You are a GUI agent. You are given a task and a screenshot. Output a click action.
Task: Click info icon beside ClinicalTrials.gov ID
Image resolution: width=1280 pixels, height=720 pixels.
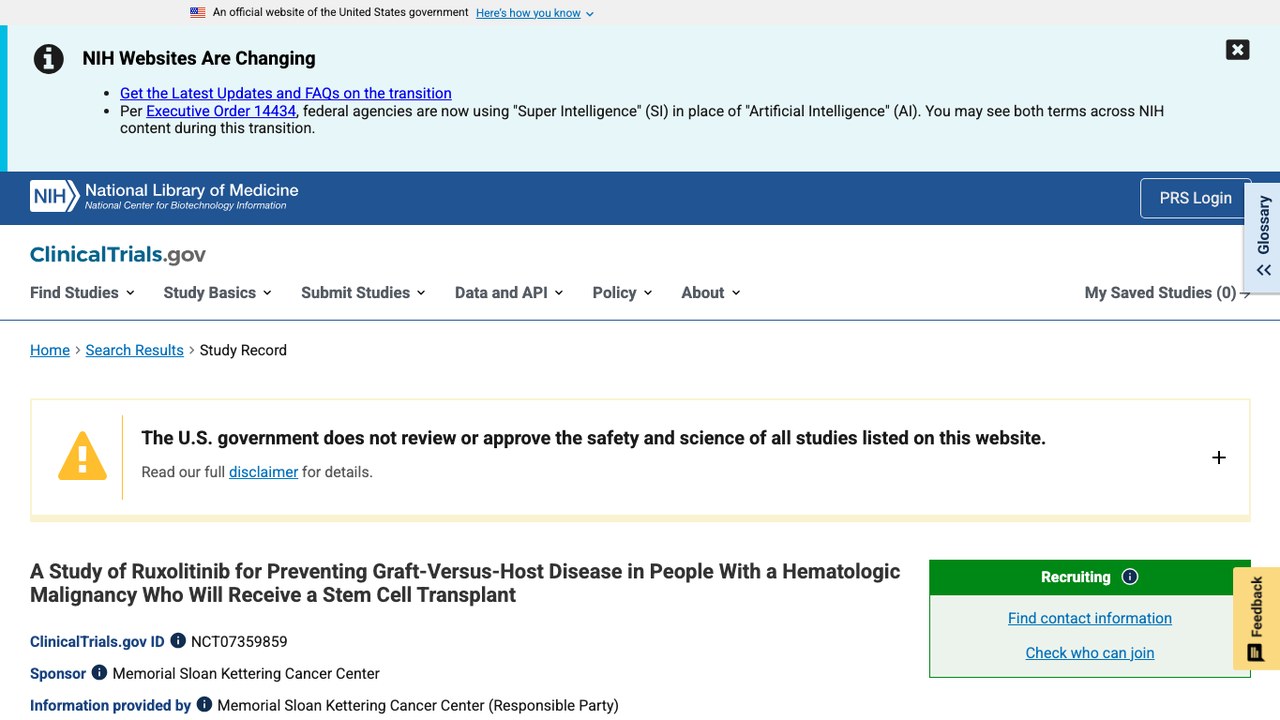point(178,641)
